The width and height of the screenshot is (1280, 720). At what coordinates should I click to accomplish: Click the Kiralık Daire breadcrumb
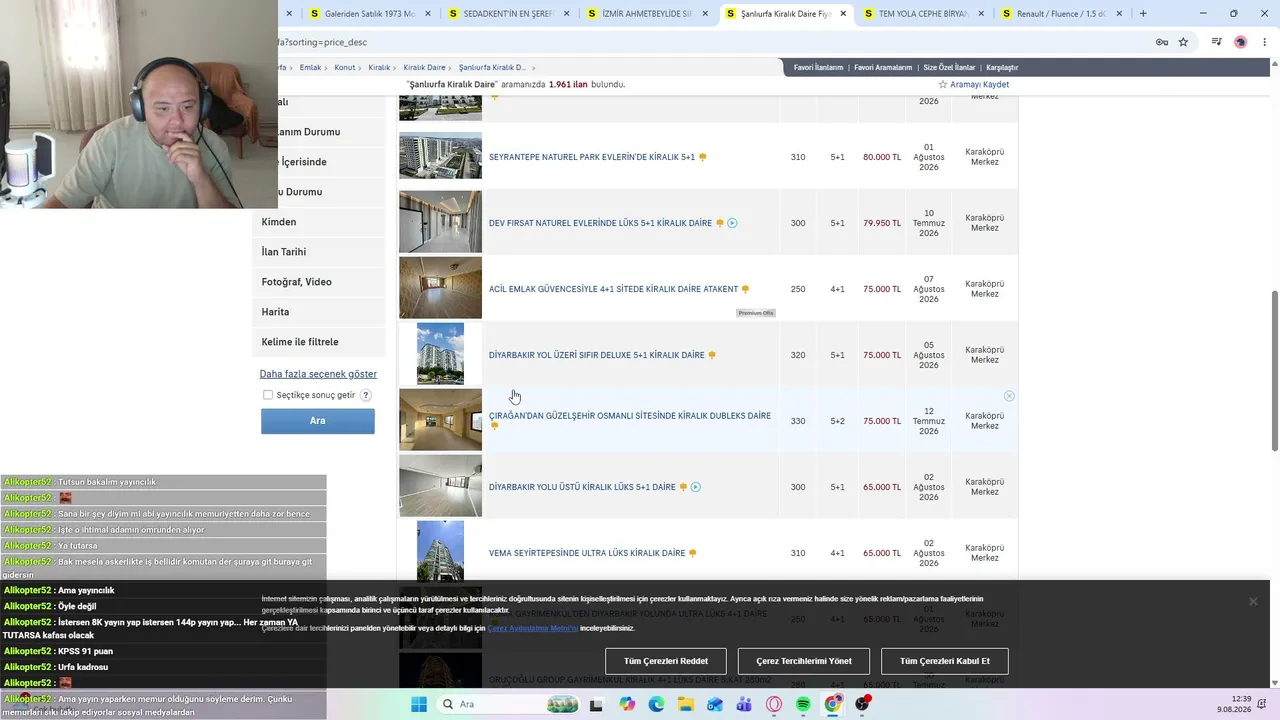tap(424, 68)
